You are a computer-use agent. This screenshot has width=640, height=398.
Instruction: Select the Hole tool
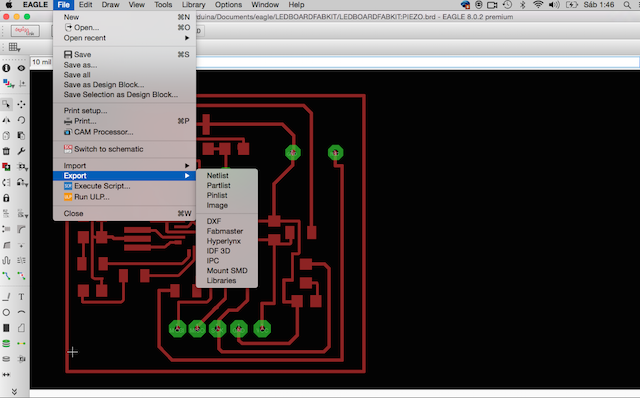pos(6,359)
